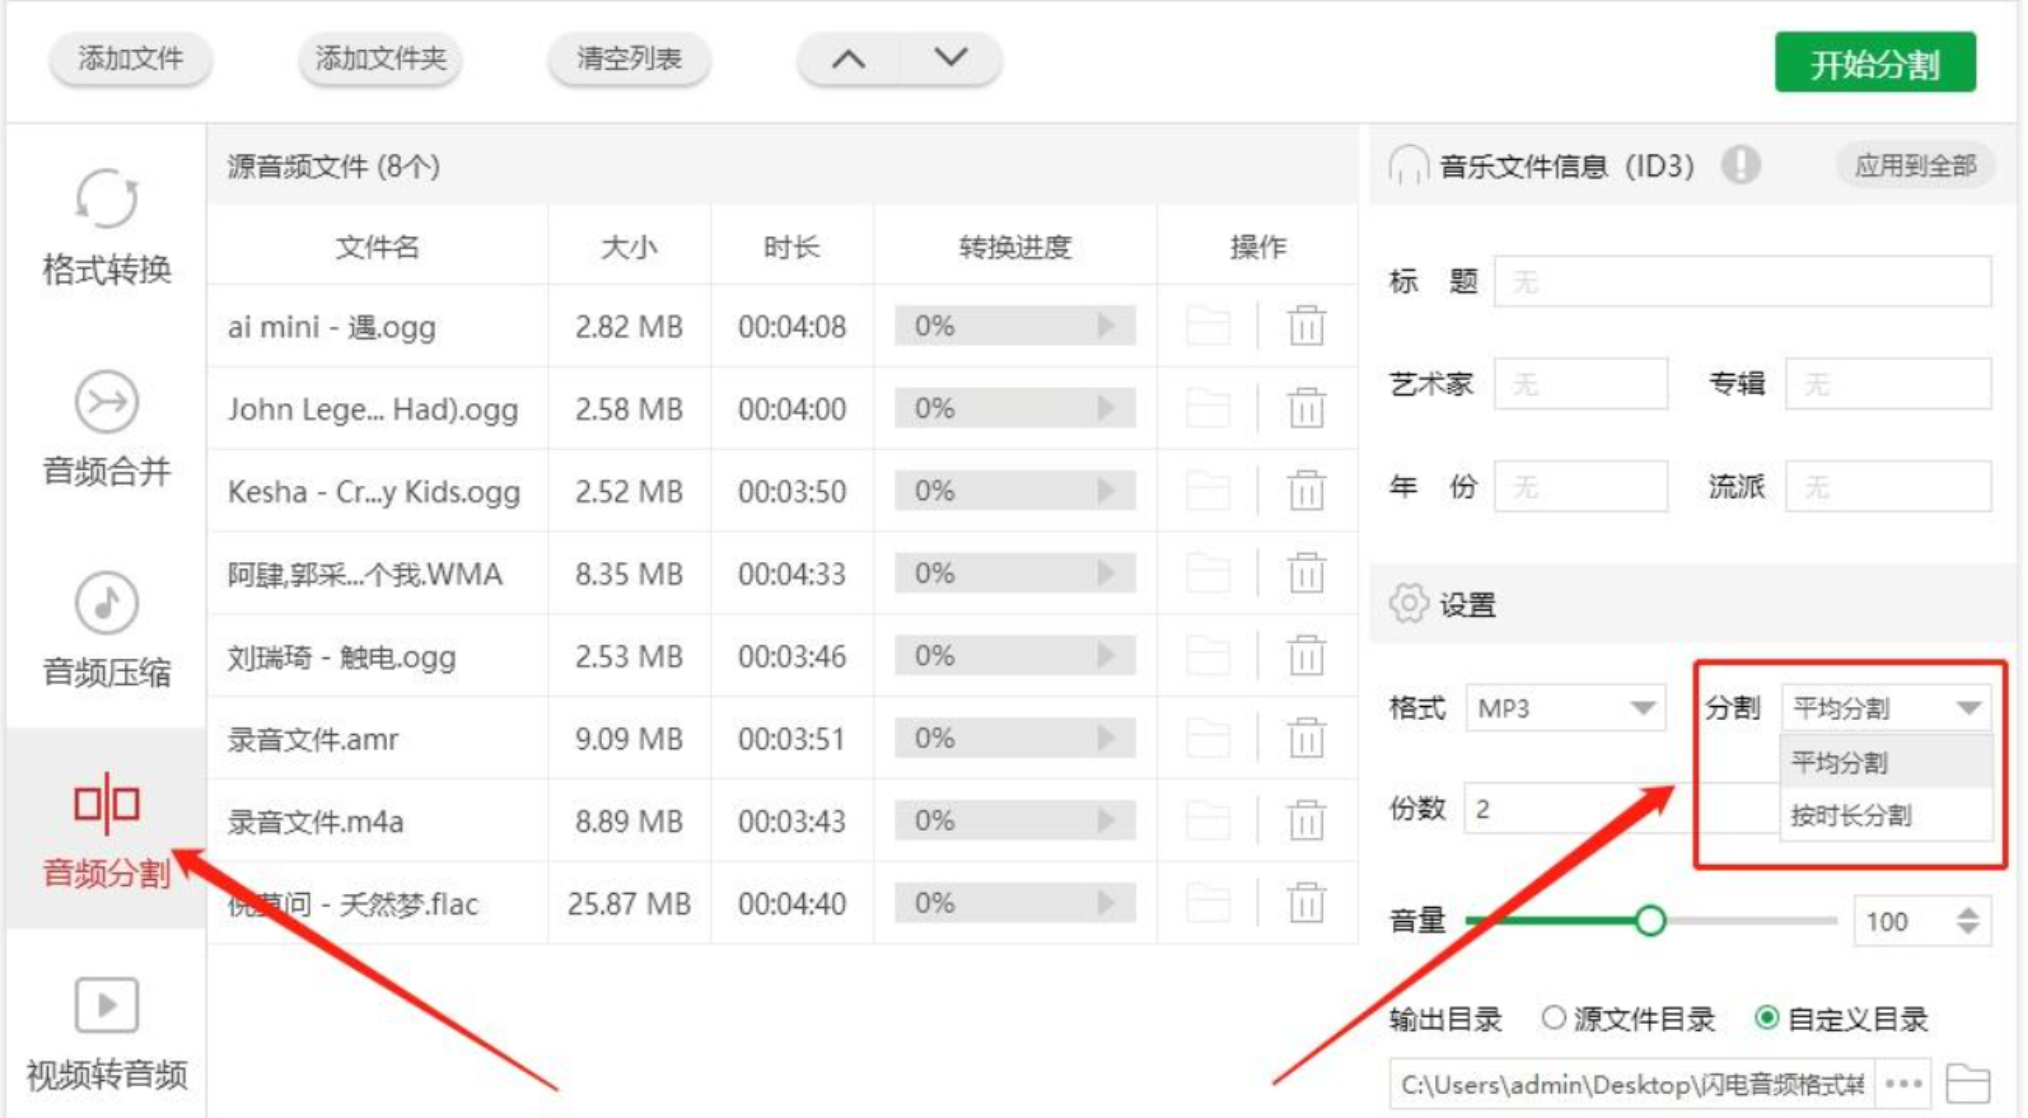Viewport: 2028px width, 1118px height.
Task: Click the 添加文件夹 button
Action: click(x=380, y=59)
